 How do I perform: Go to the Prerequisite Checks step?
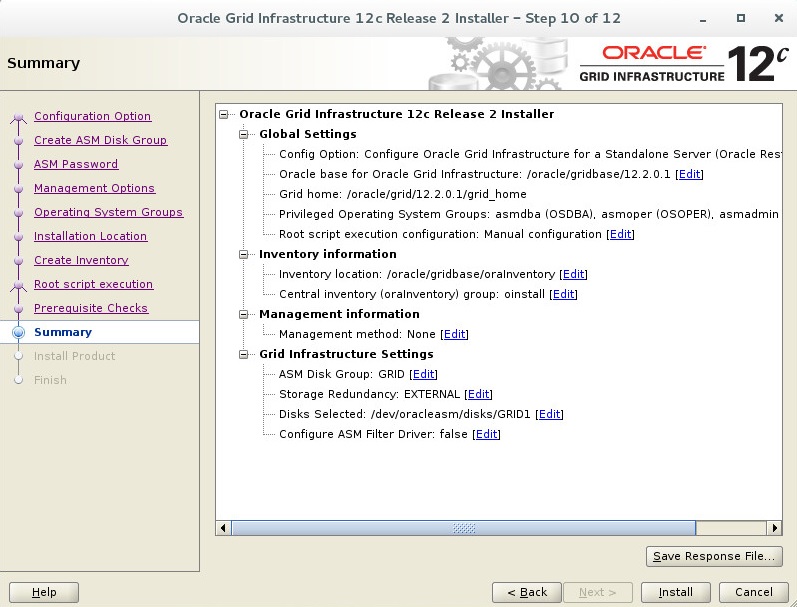pos(91,308)
